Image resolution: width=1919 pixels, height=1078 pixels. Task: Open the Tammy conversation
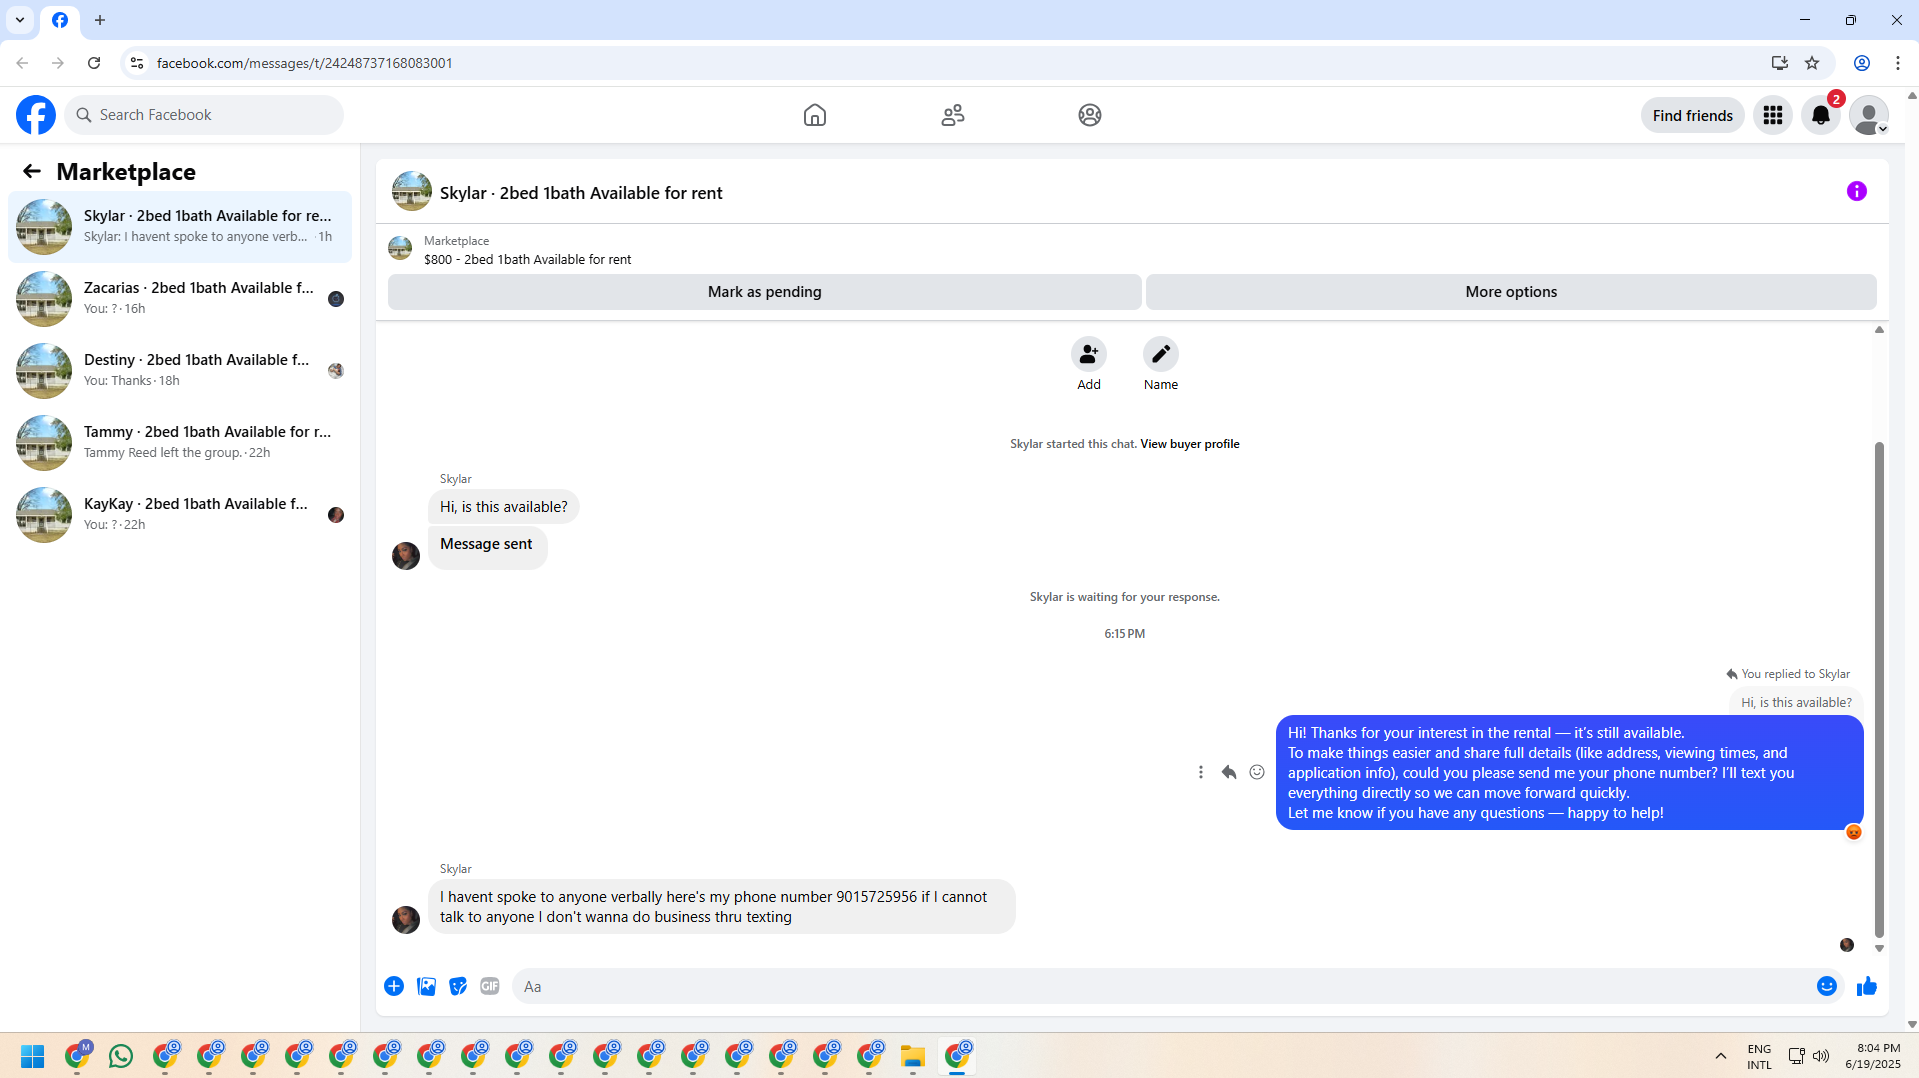point(180,442)
